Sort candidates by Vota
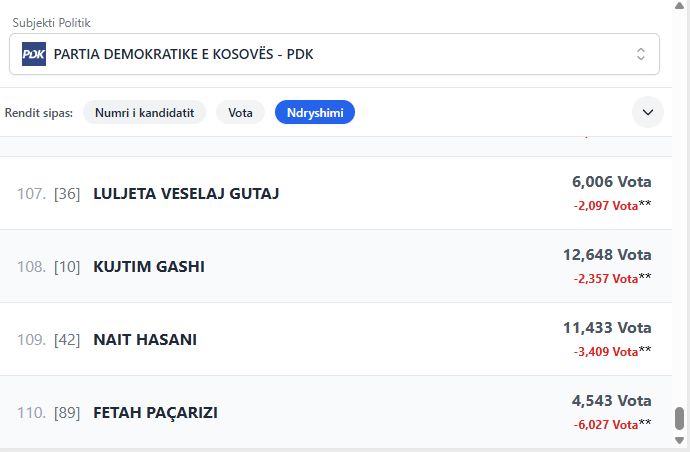This screenshot has width=690, height=452. (240, 113)
